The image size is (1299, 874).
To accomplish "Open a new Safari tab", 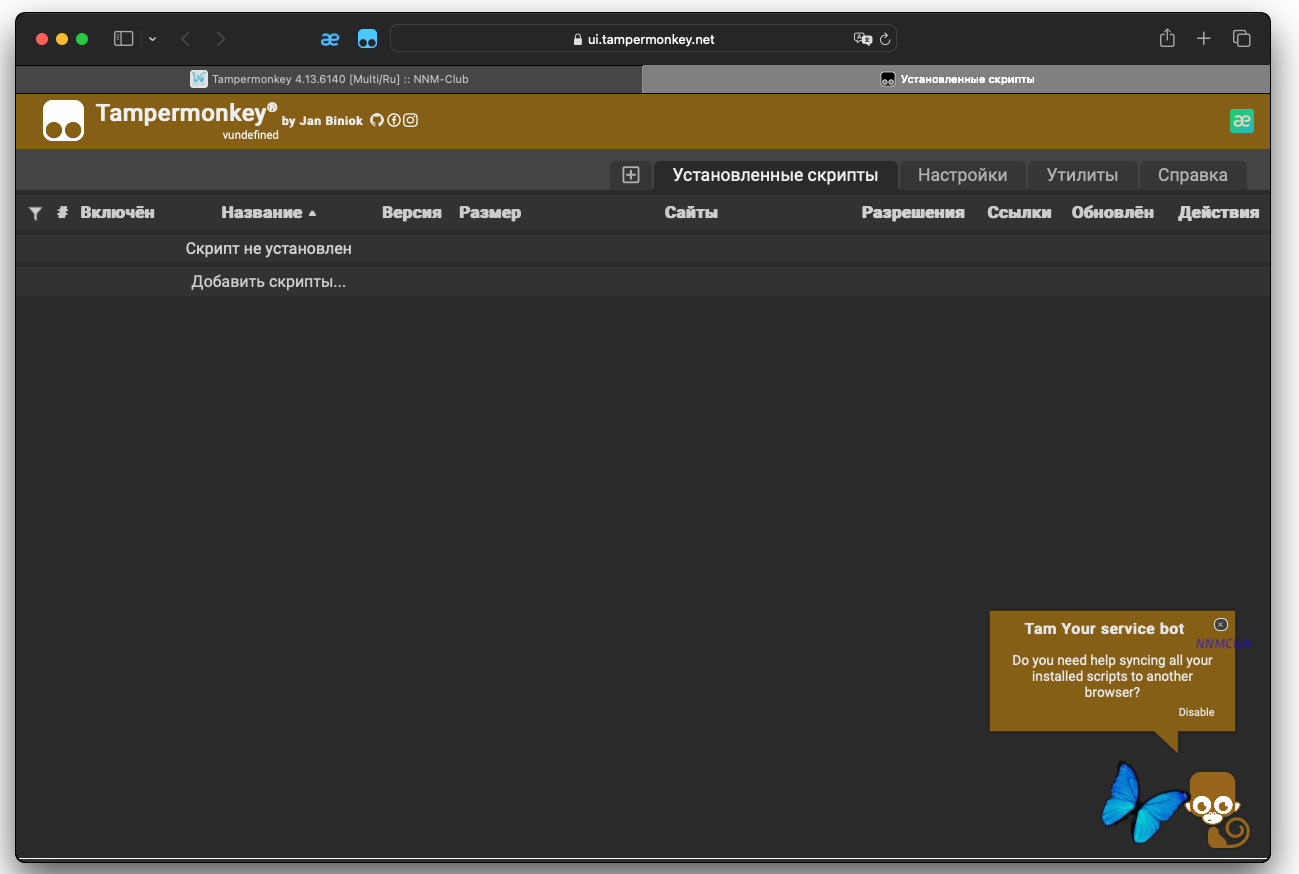I will [1204, 38].
